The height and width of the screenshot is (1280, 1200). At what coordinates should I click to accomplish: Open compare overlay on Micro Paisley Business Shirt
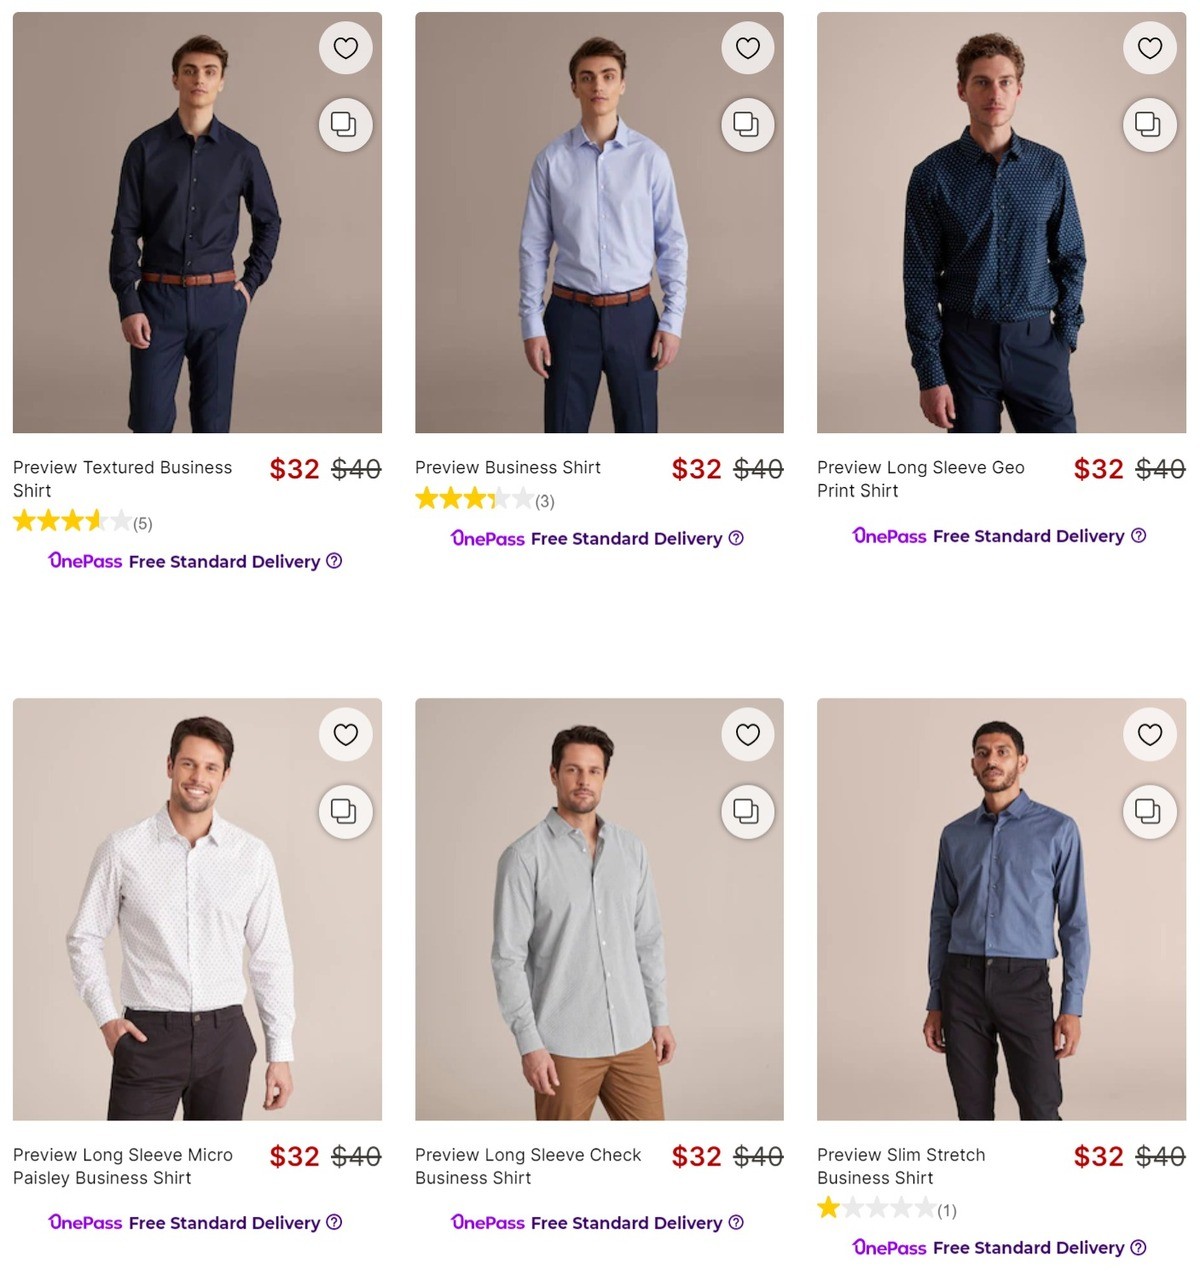(x=345, y=811)
